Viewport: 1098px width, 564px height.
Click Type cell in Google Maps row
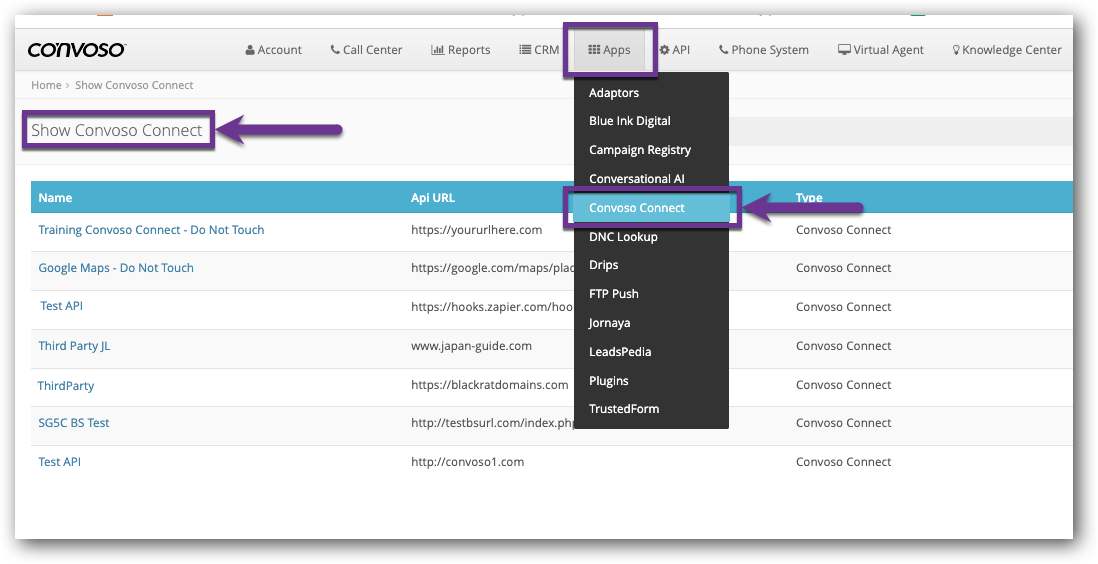(844, 268)
